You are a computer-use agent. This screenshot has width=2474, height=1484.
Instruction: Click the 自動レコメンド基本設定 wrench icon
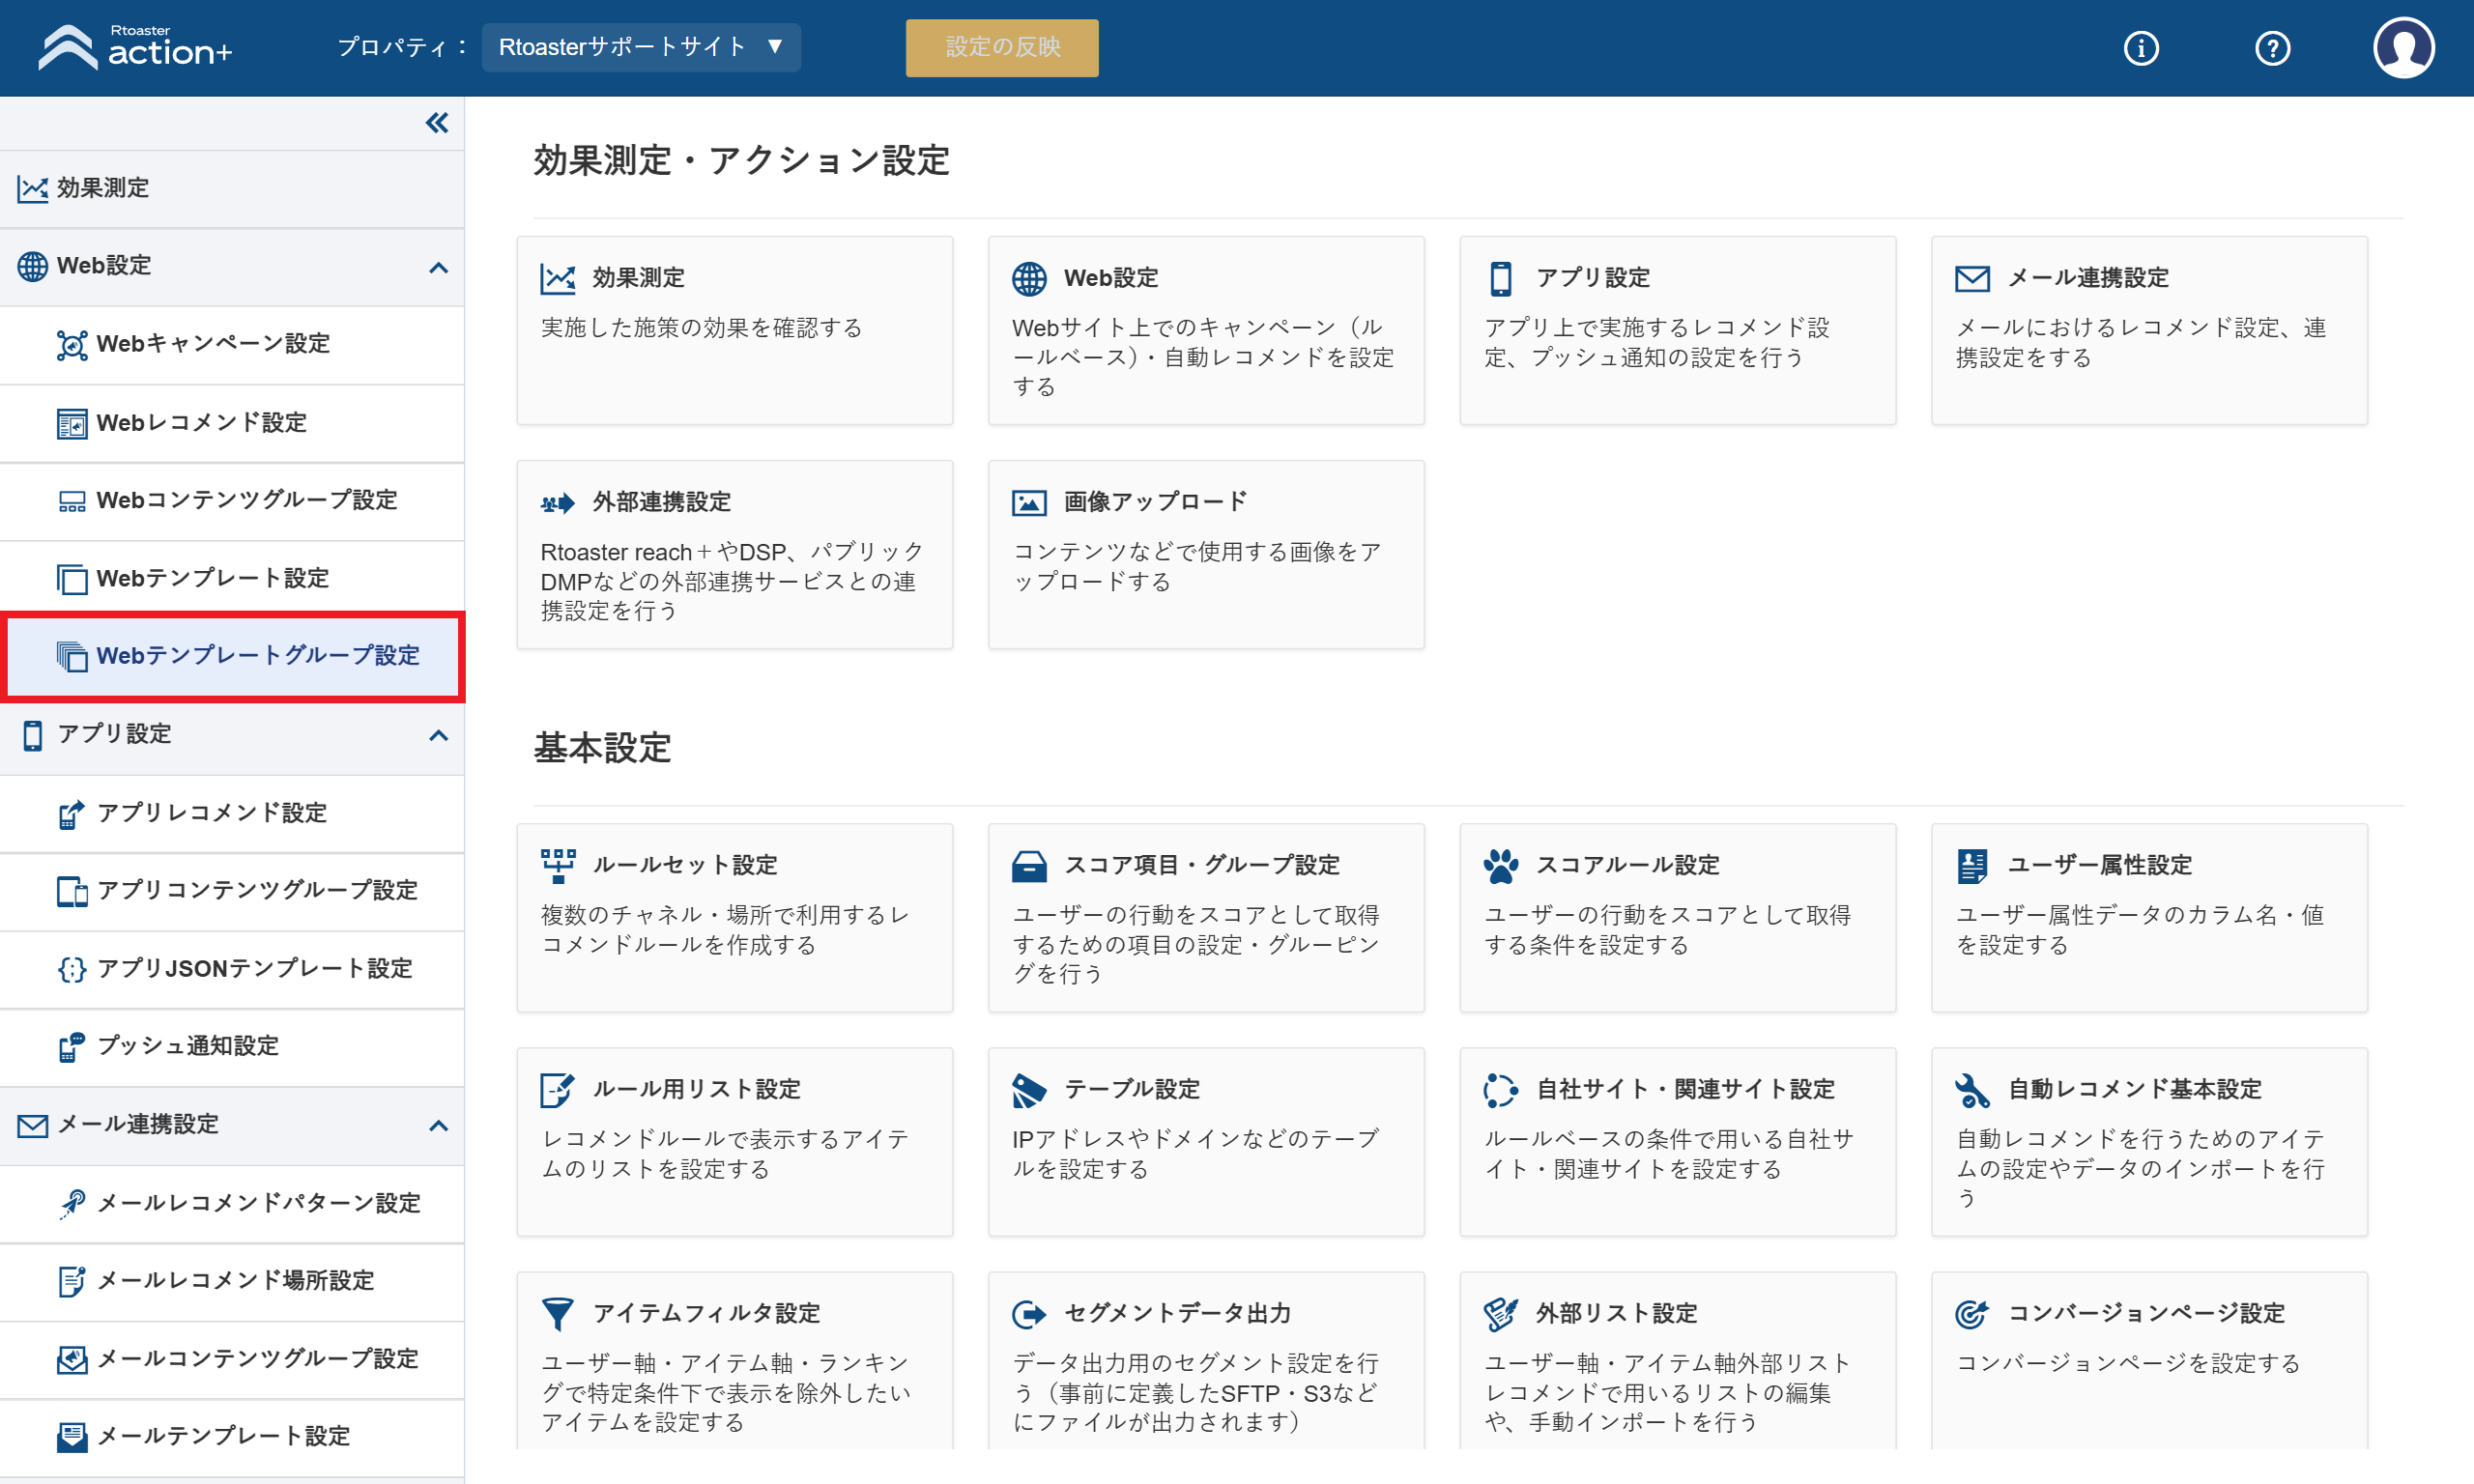coord(1972,1090)
